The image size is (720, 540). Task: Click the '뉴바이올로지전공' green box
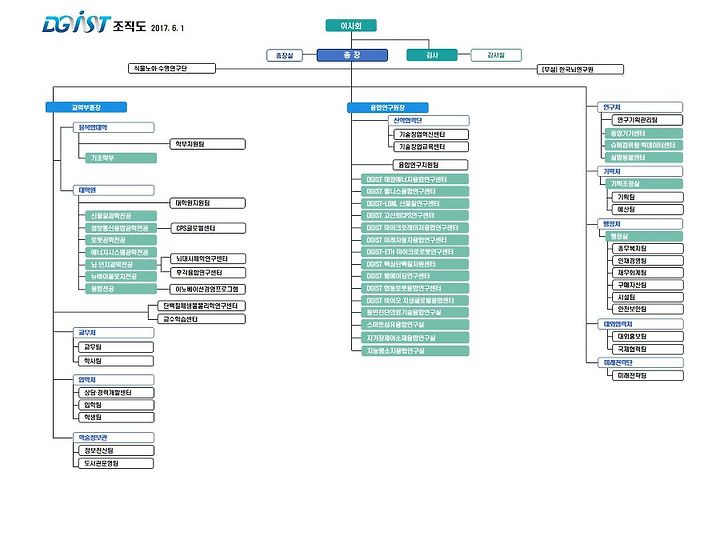point(121,277)
